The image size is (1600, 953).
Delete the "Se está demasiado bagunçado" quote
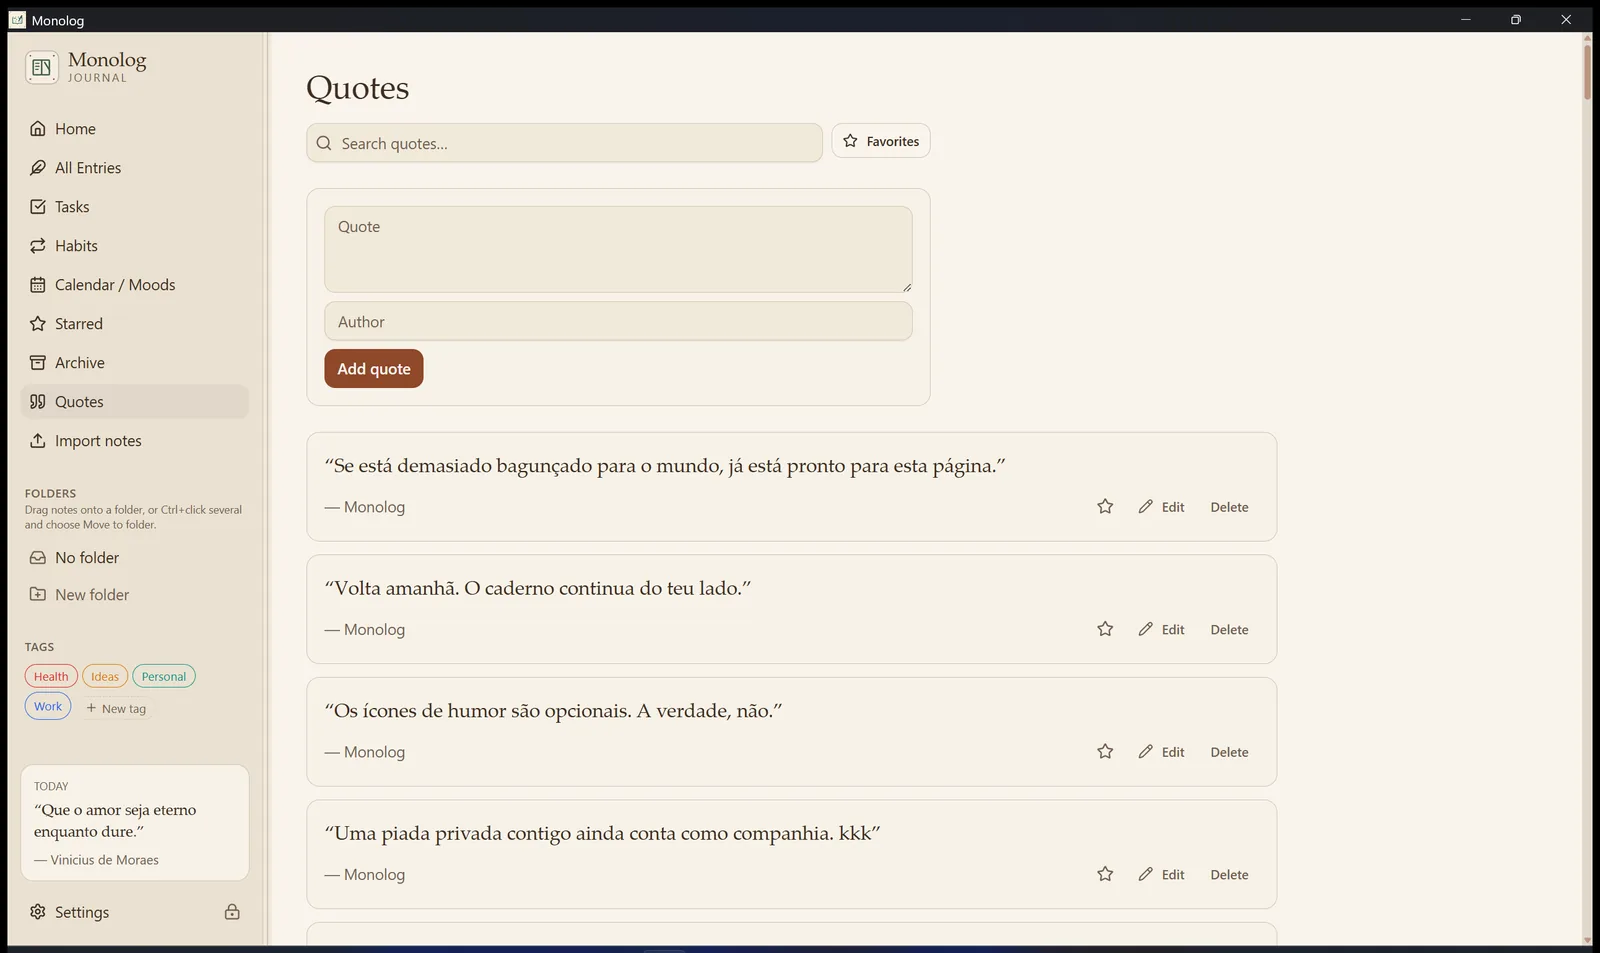1229,507
